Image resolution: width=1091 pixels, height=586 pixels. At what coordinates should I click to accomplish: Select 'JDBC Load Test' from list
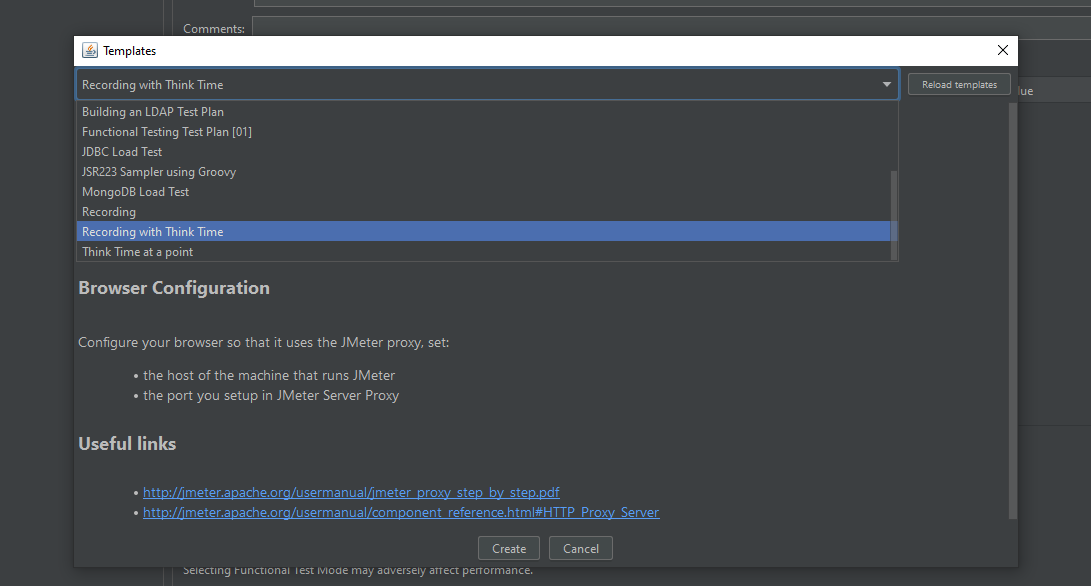click(484, 152)
